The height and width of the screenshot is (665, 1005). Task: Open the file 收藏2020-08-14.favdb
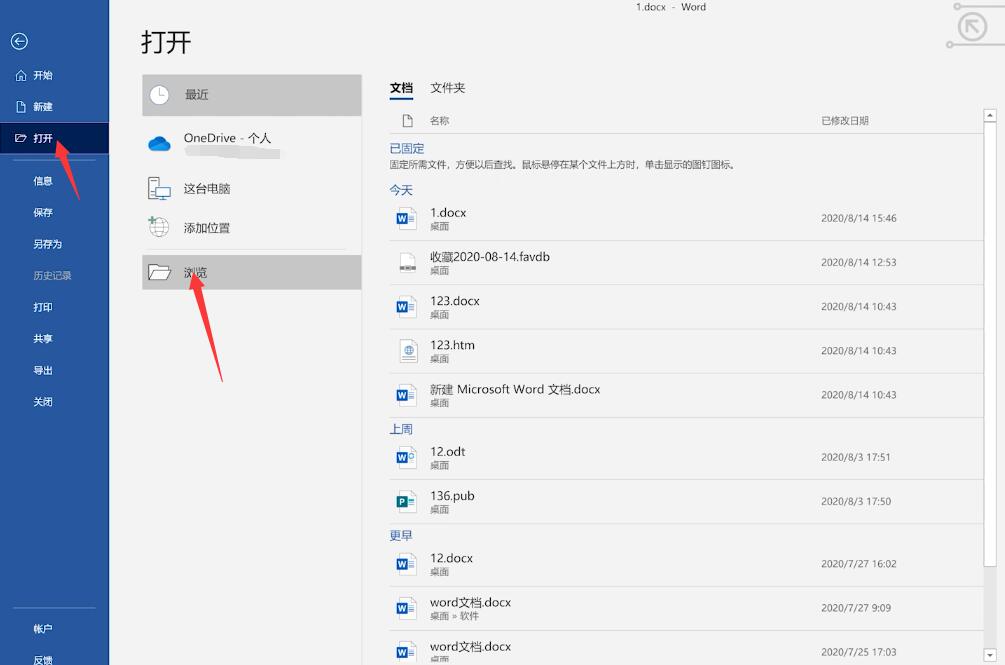[x=686, y=263]
